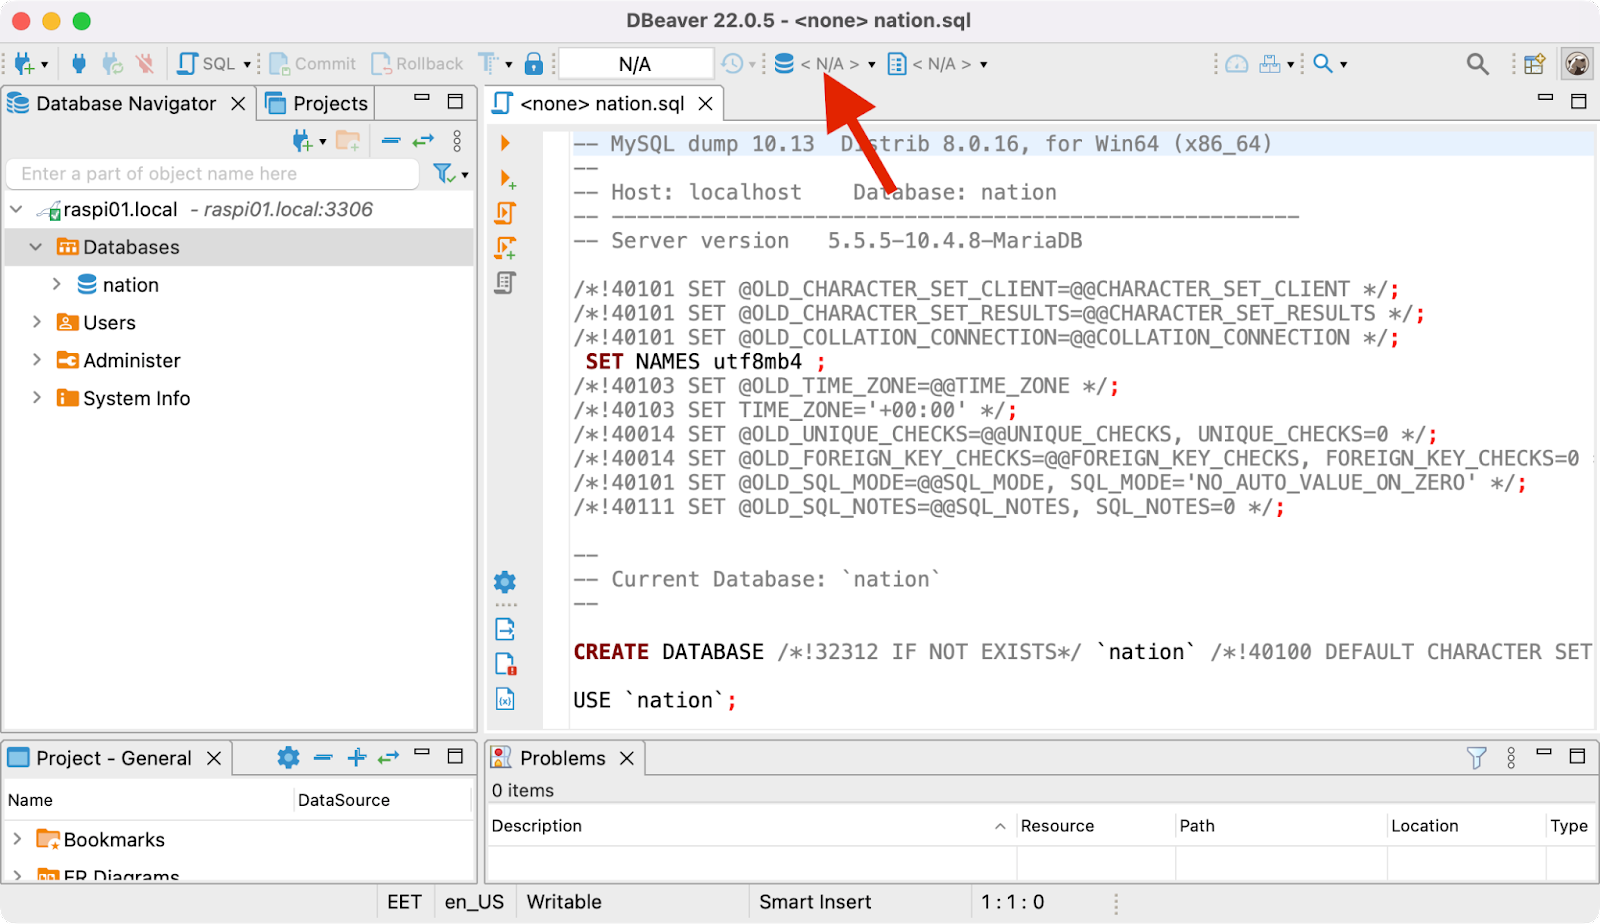Click the magnifier search icon at top right
The image size is (1600, 924).
[x=1477, y=64]
